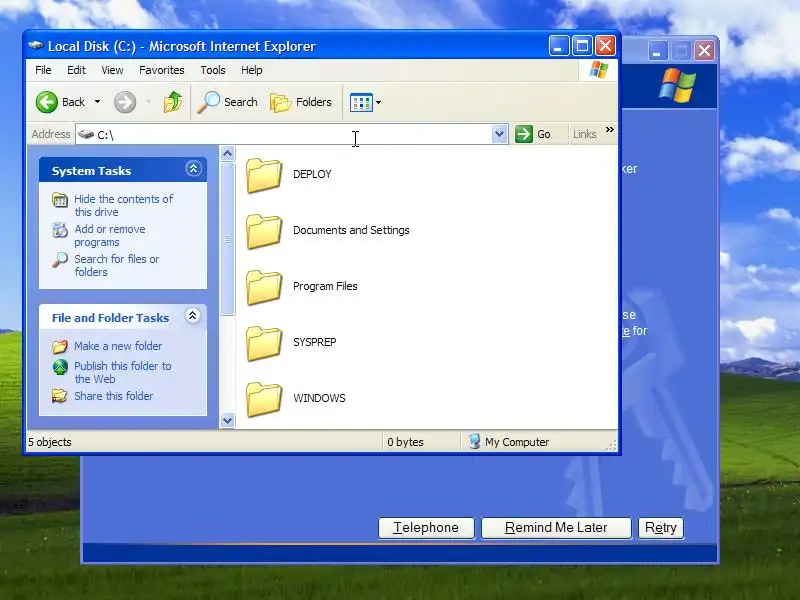Click Retry button in activation window
The image size is (800, 600).
pyautogui.click(x=661, y=528)
